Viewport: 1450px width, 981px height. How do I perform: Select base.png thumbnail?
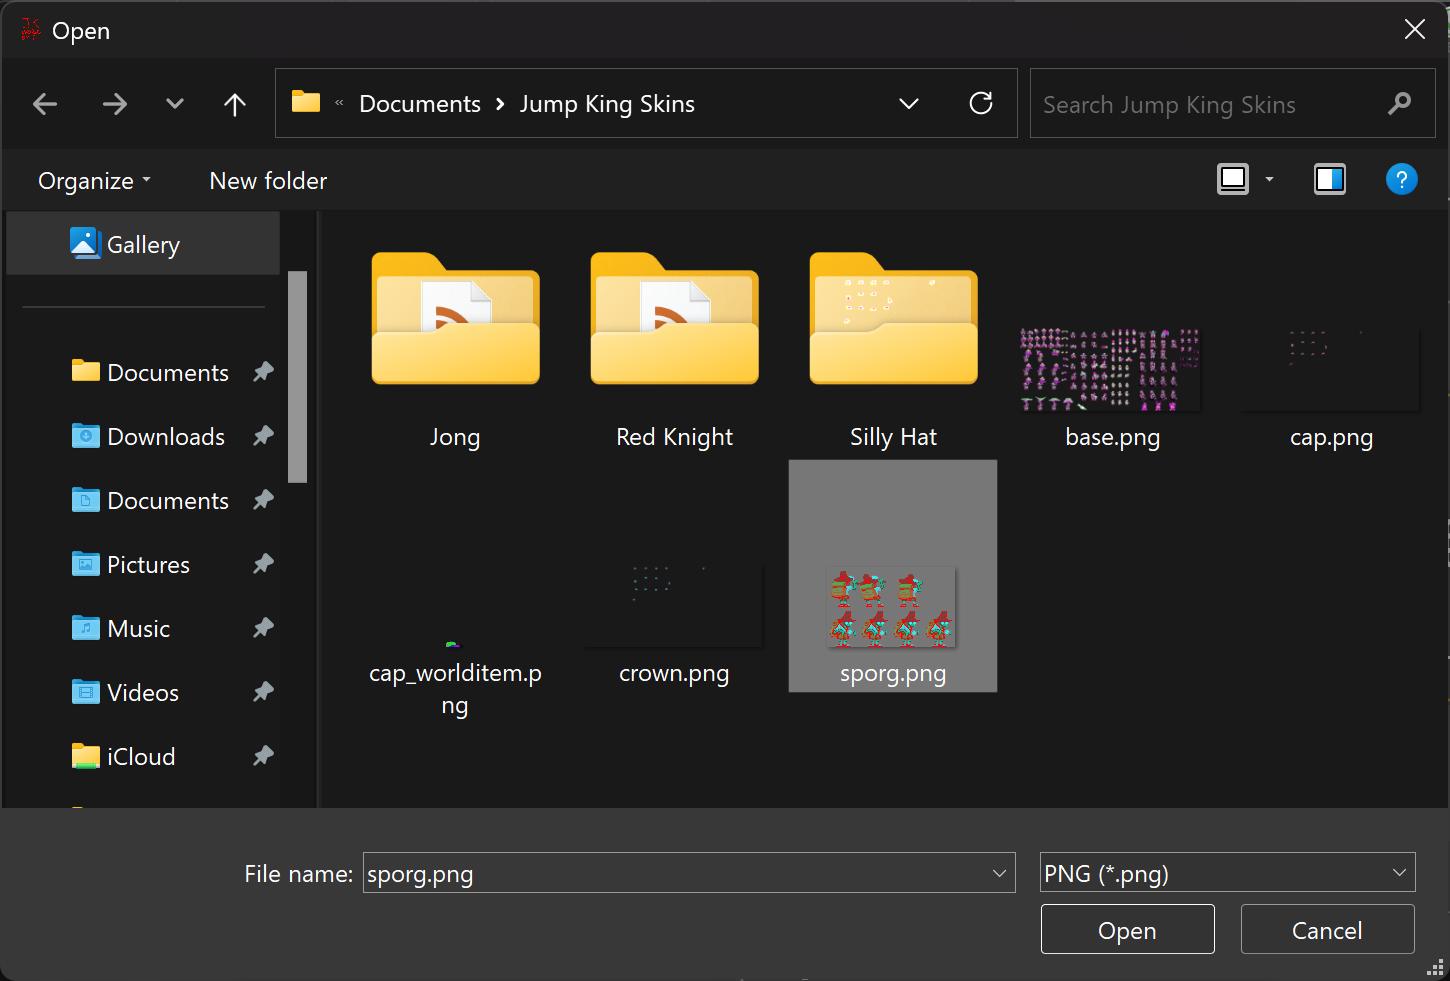[1112, 370]
